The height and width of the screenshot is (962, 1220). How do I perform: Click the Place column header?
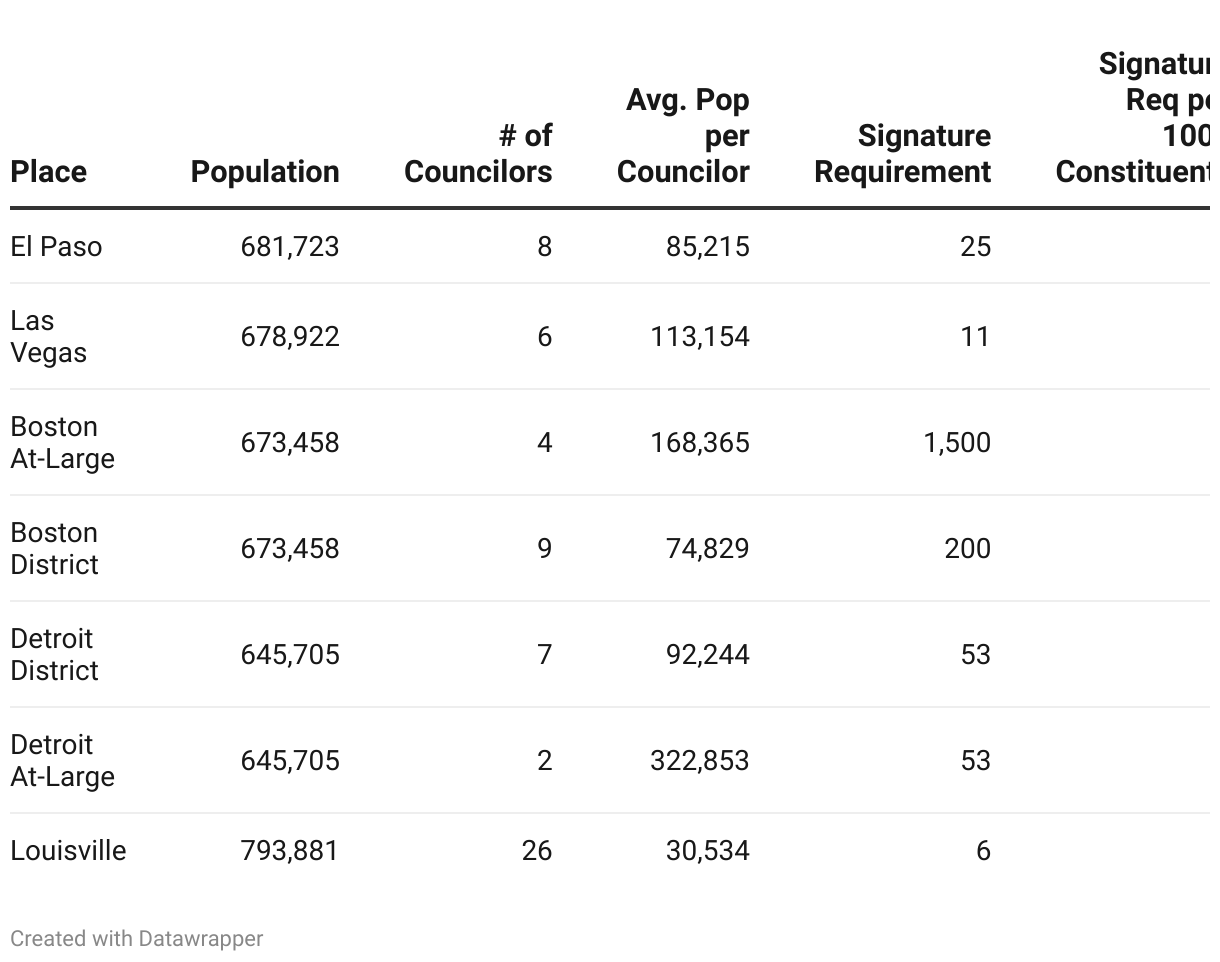48,172
